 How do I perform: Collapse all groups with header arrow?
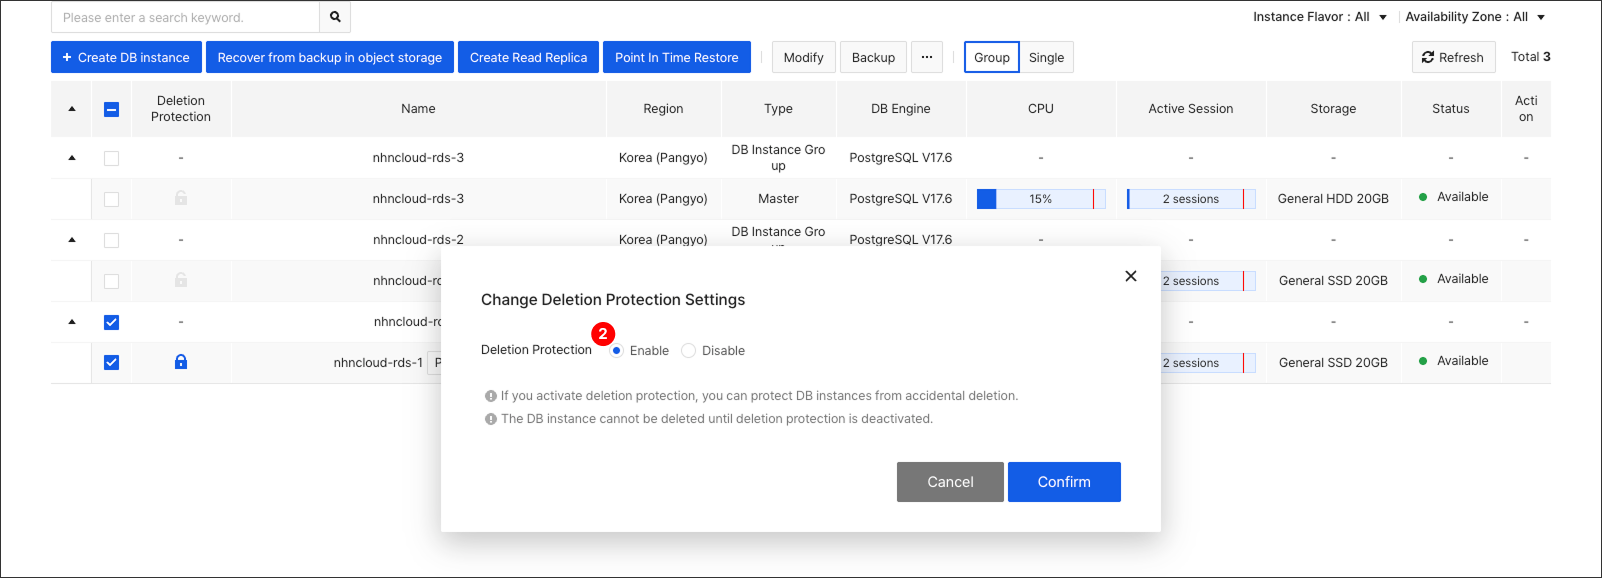pos(72,109)
